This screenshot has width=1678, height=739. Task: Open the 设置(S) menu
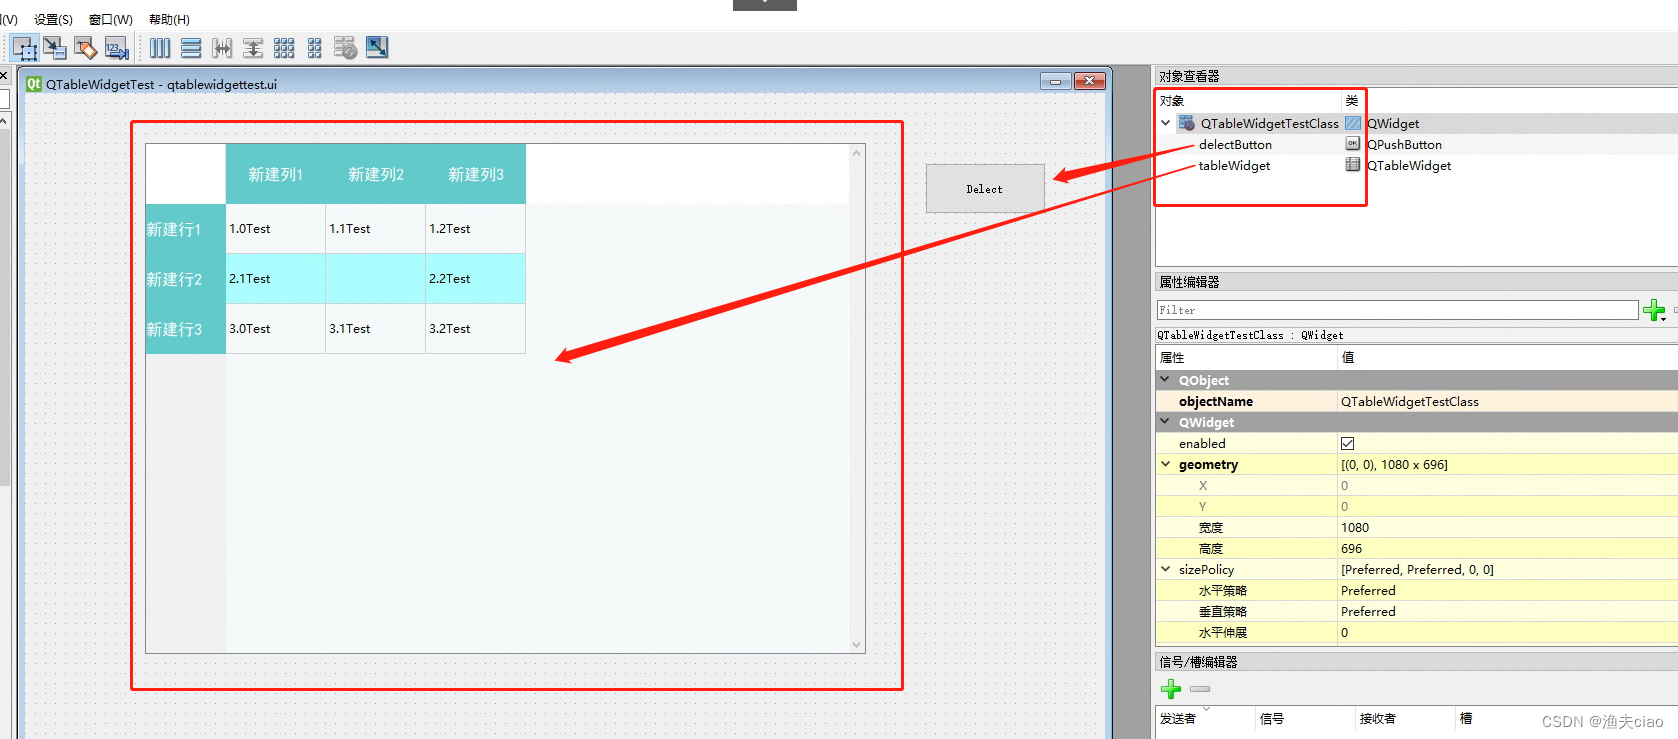(53, 19)
